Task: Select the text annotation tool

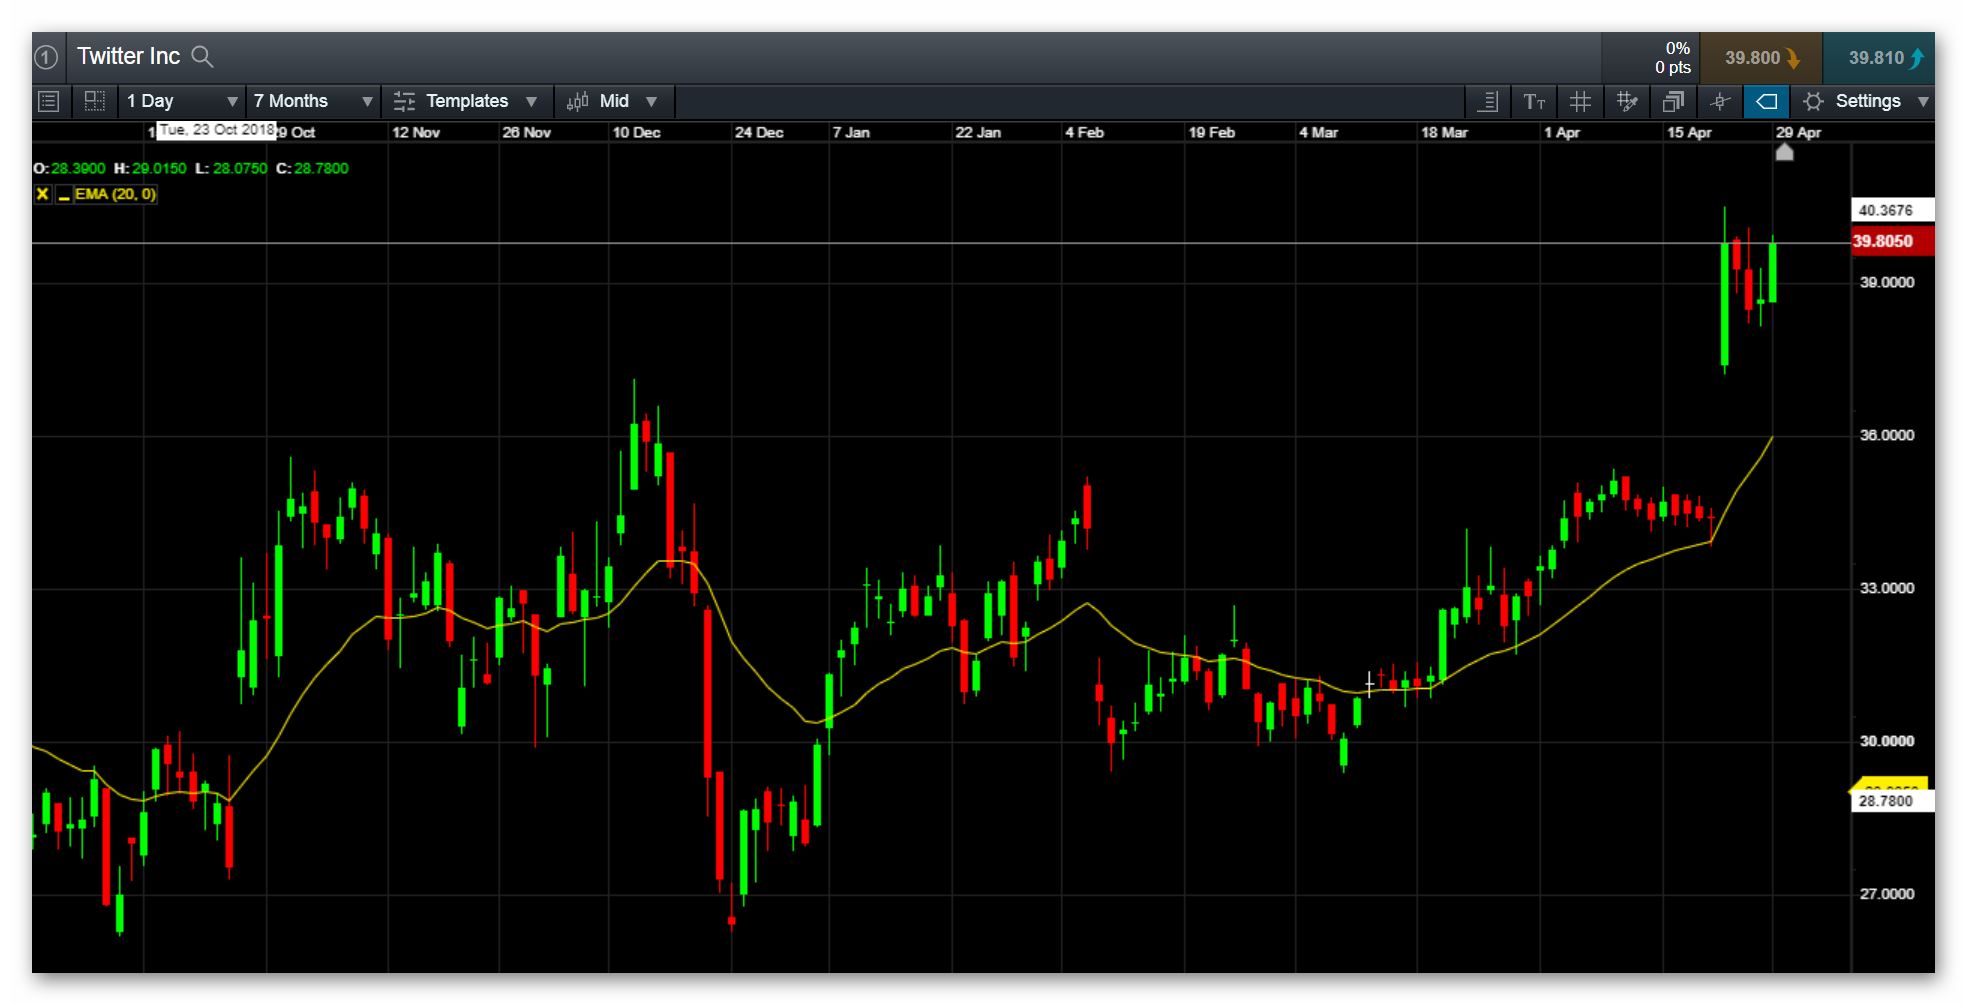Action: point(1534,101)
